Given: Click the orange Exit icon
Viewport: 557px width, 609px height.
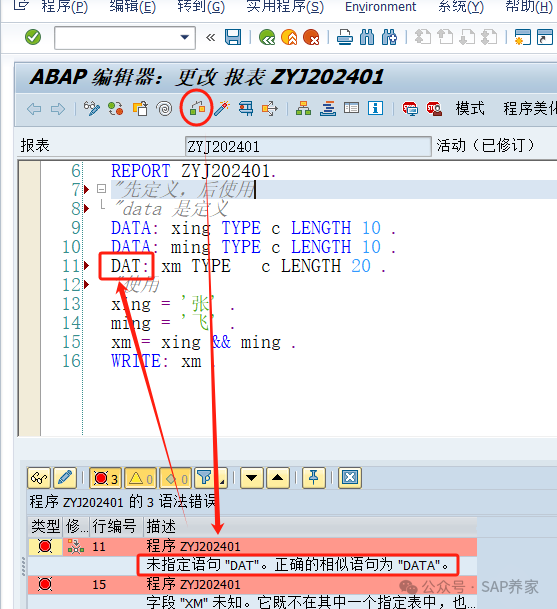Looking at the screenshot, I should click(289, 38).
